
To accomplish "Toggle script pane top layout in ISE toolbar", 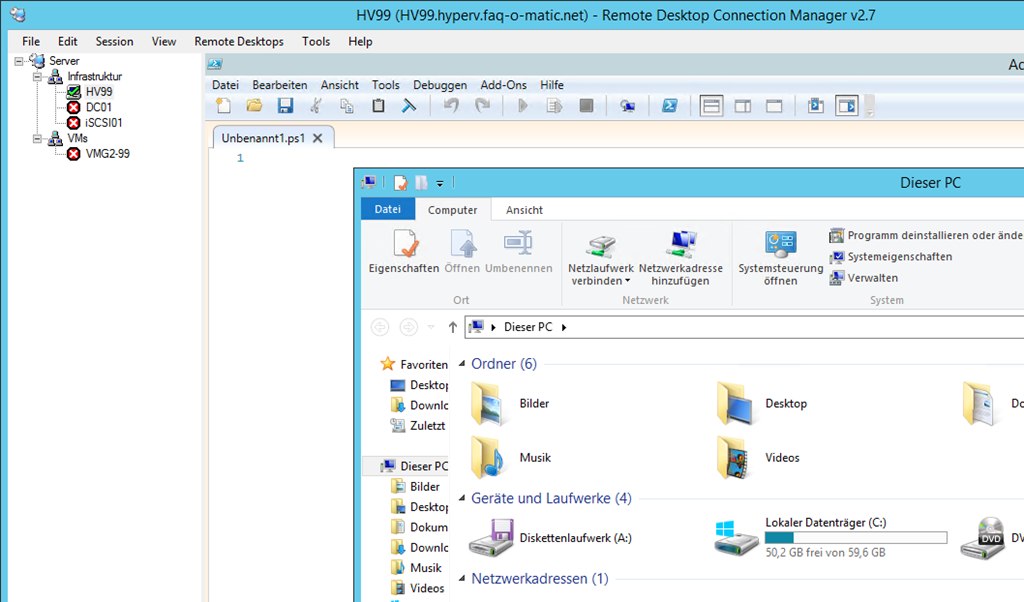I will tap(711, 106).
